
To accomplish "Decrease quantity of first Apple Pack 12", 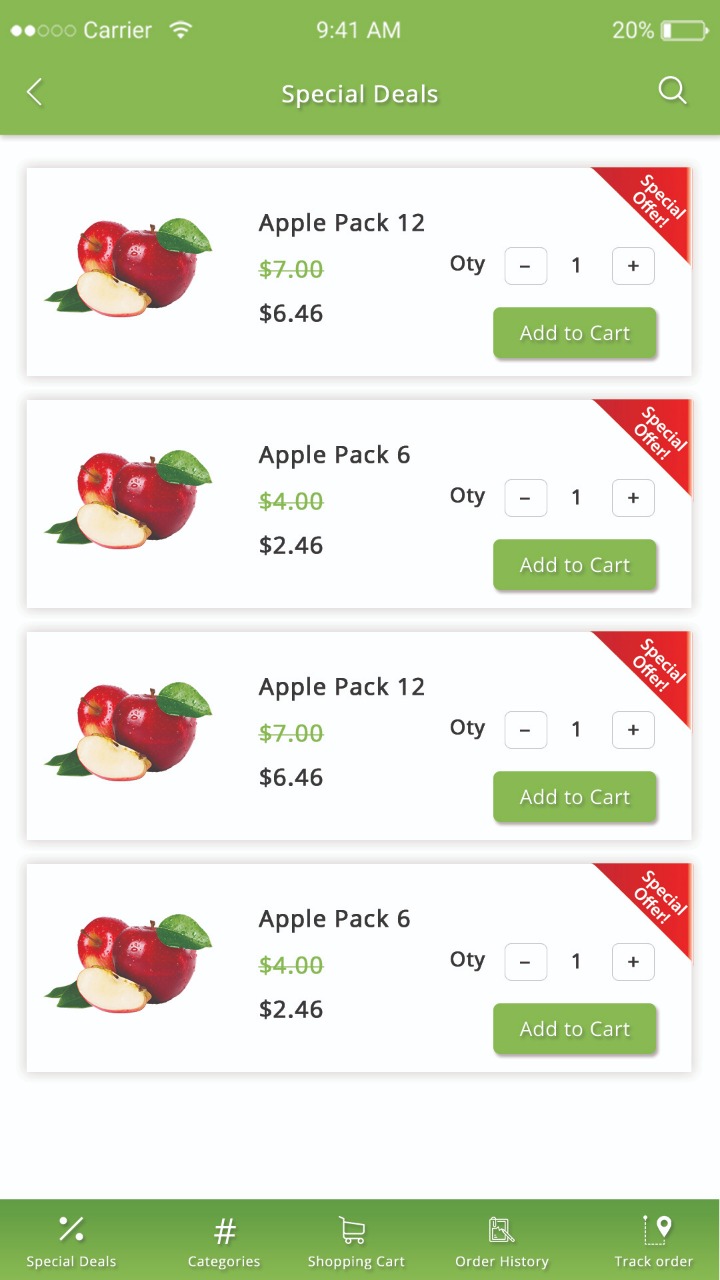I will point(526,266).
